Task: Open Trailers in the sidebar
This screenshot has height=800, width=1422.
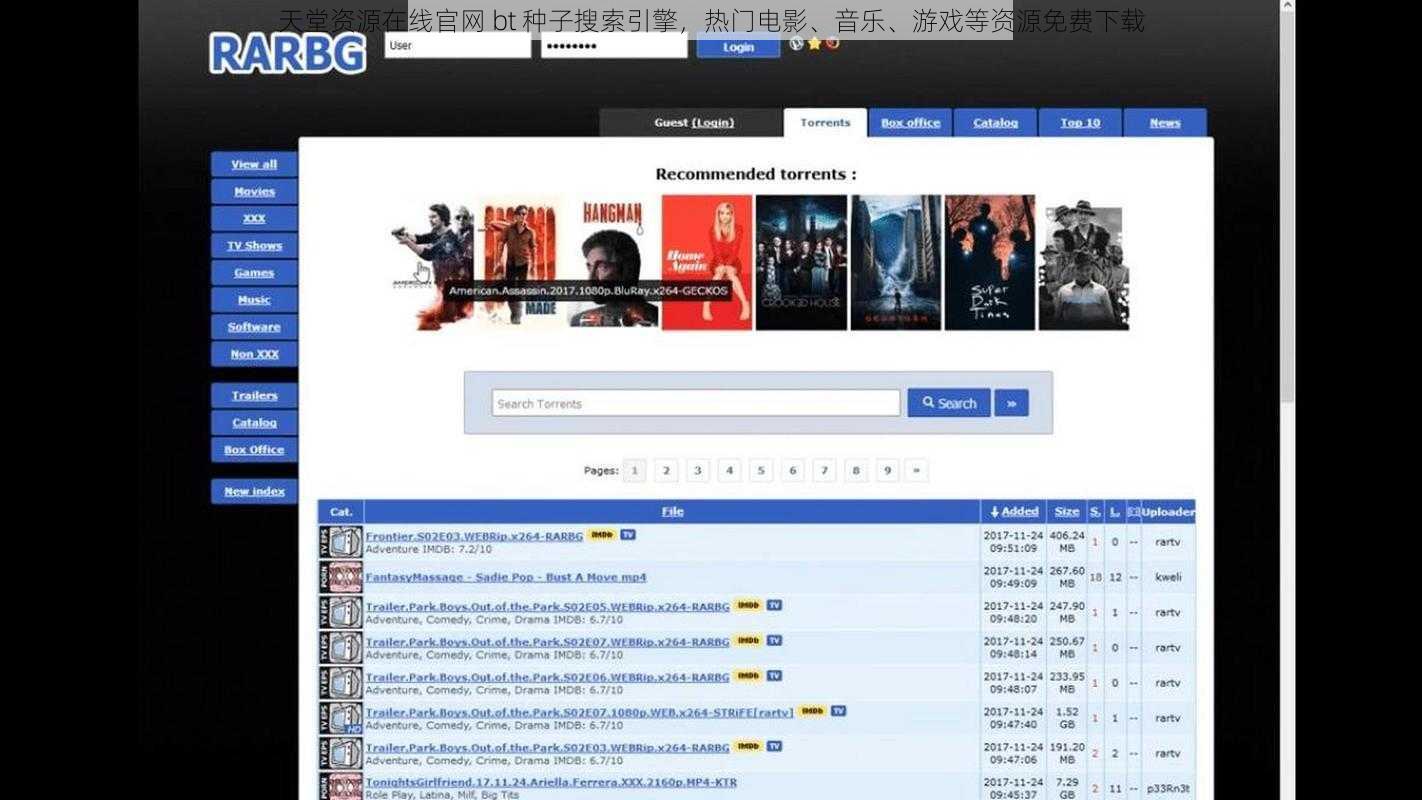Action: tap(254, 395)
